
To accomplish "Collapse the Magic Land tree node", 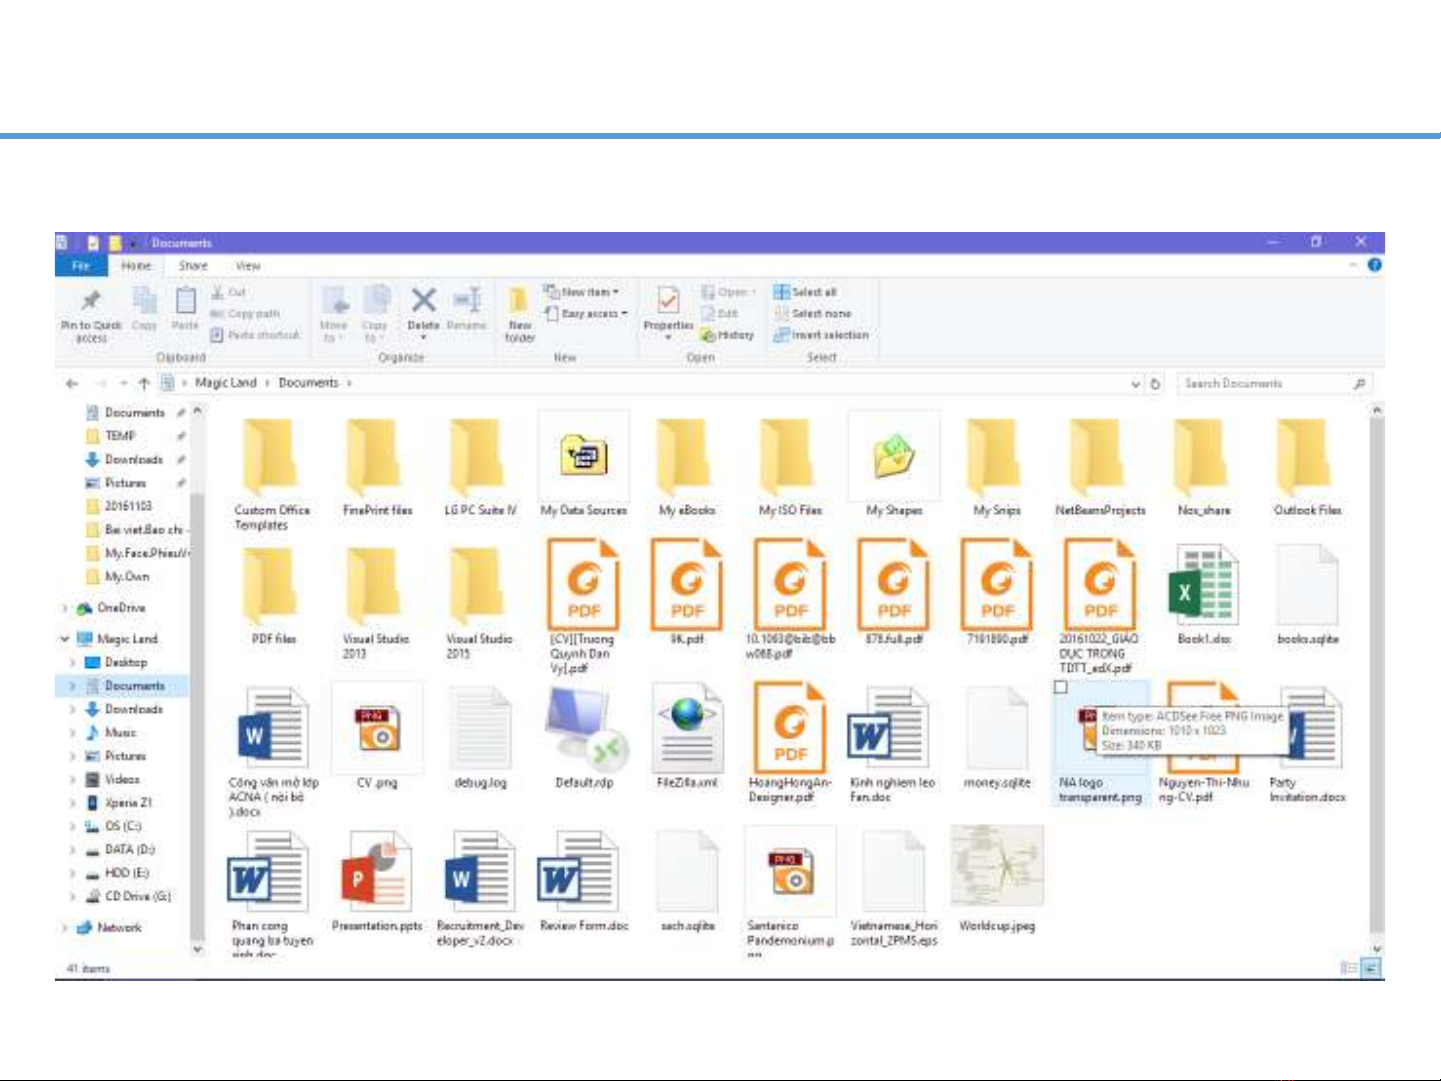I will pos(65,639).
